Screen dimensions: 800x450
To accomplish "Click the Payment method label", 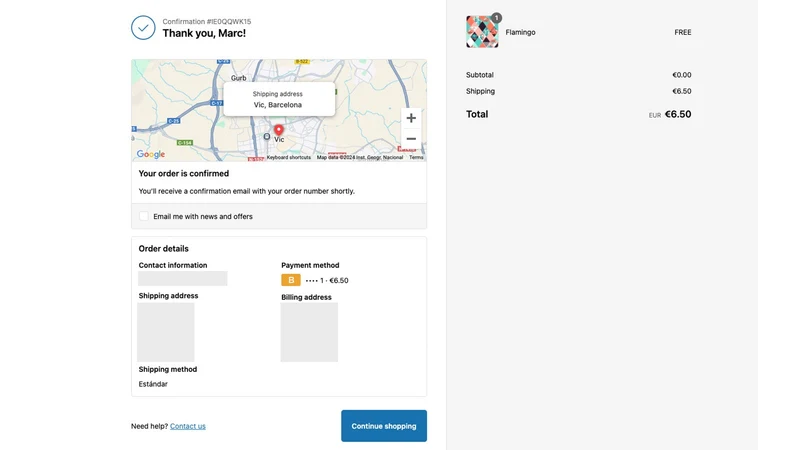I will click(310, 265).
